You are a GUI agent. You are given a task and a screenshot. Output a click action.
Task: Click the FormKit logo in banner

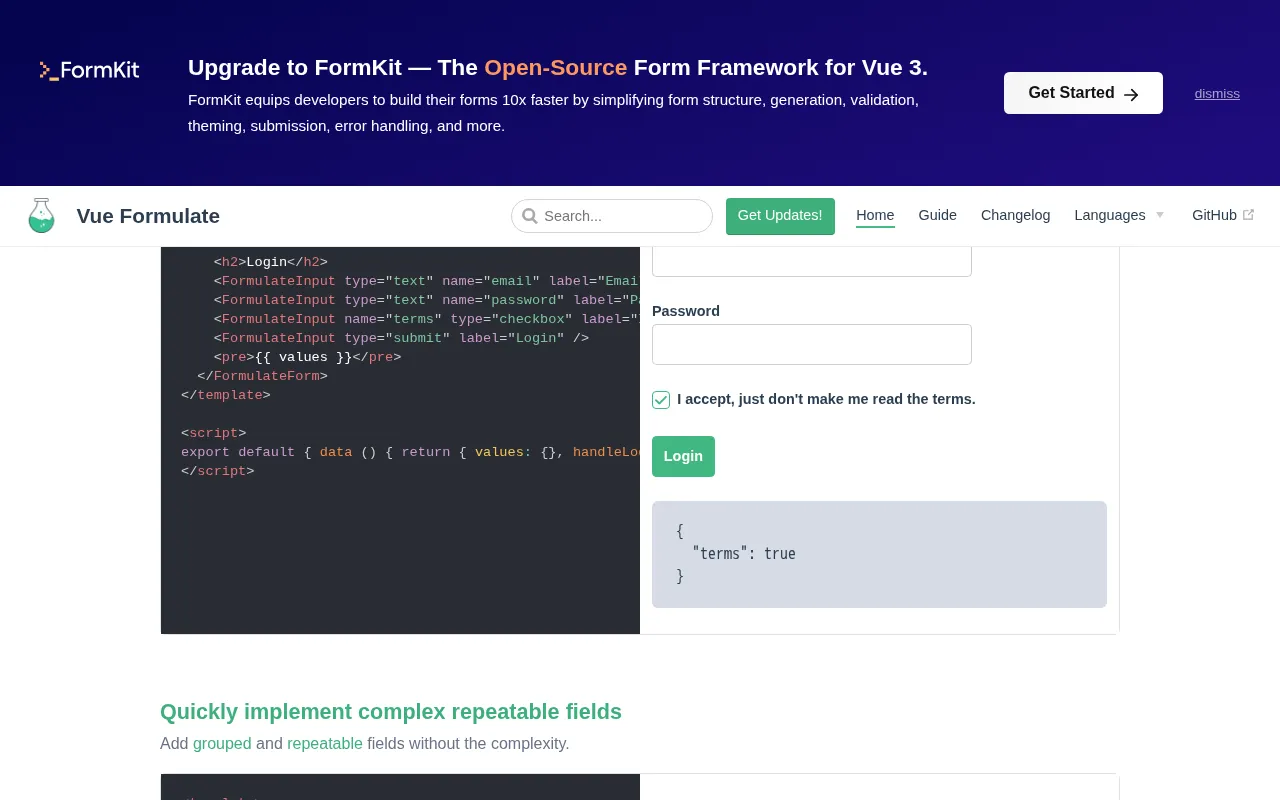pos(89,70)
